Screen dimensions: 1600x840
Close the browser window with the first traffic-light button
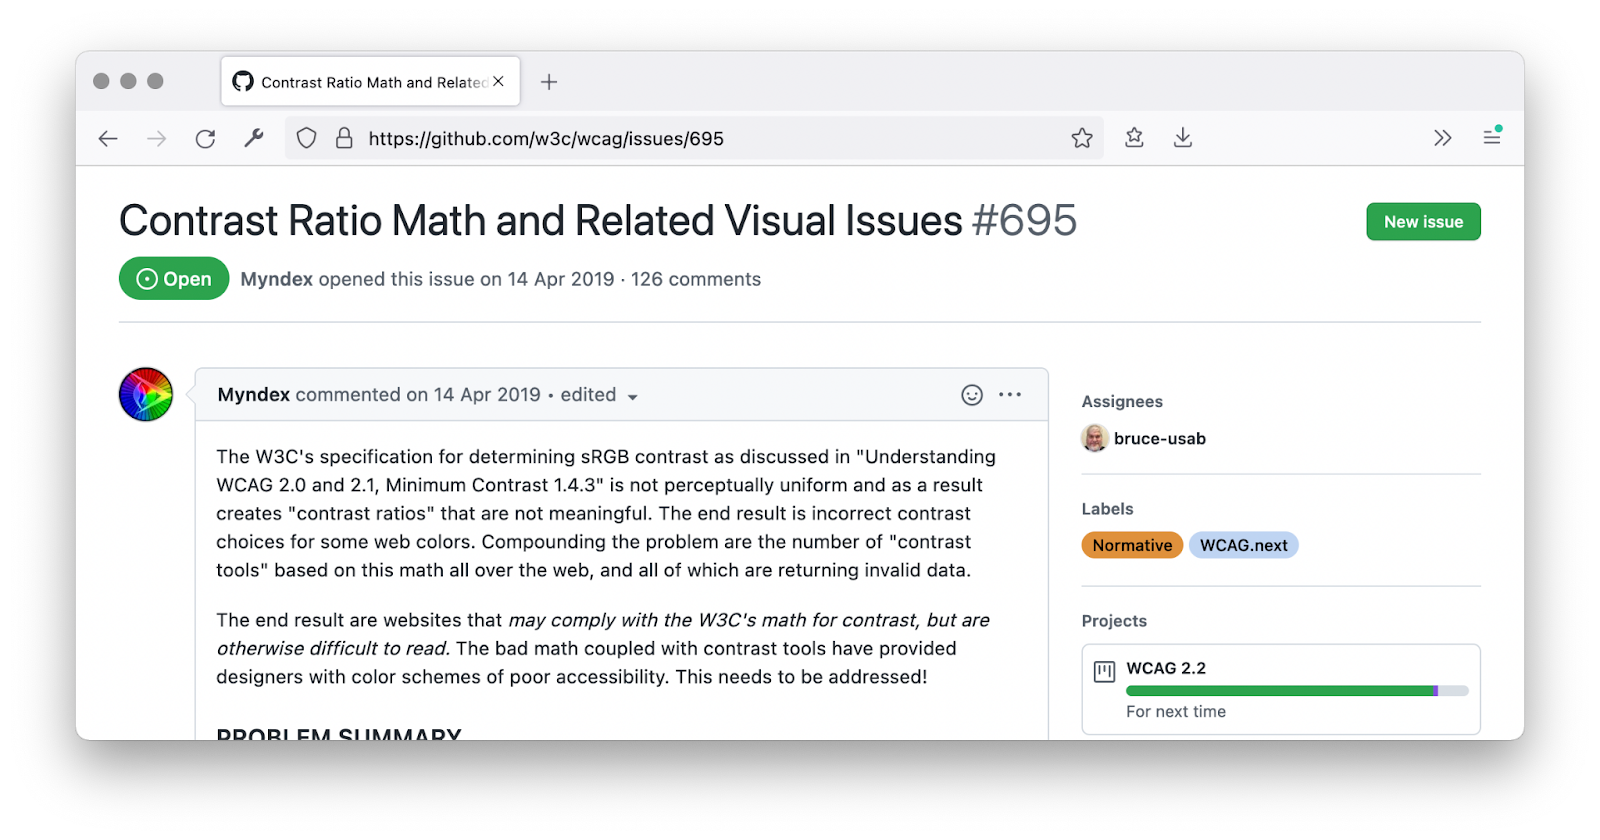[x=101, y=81]
